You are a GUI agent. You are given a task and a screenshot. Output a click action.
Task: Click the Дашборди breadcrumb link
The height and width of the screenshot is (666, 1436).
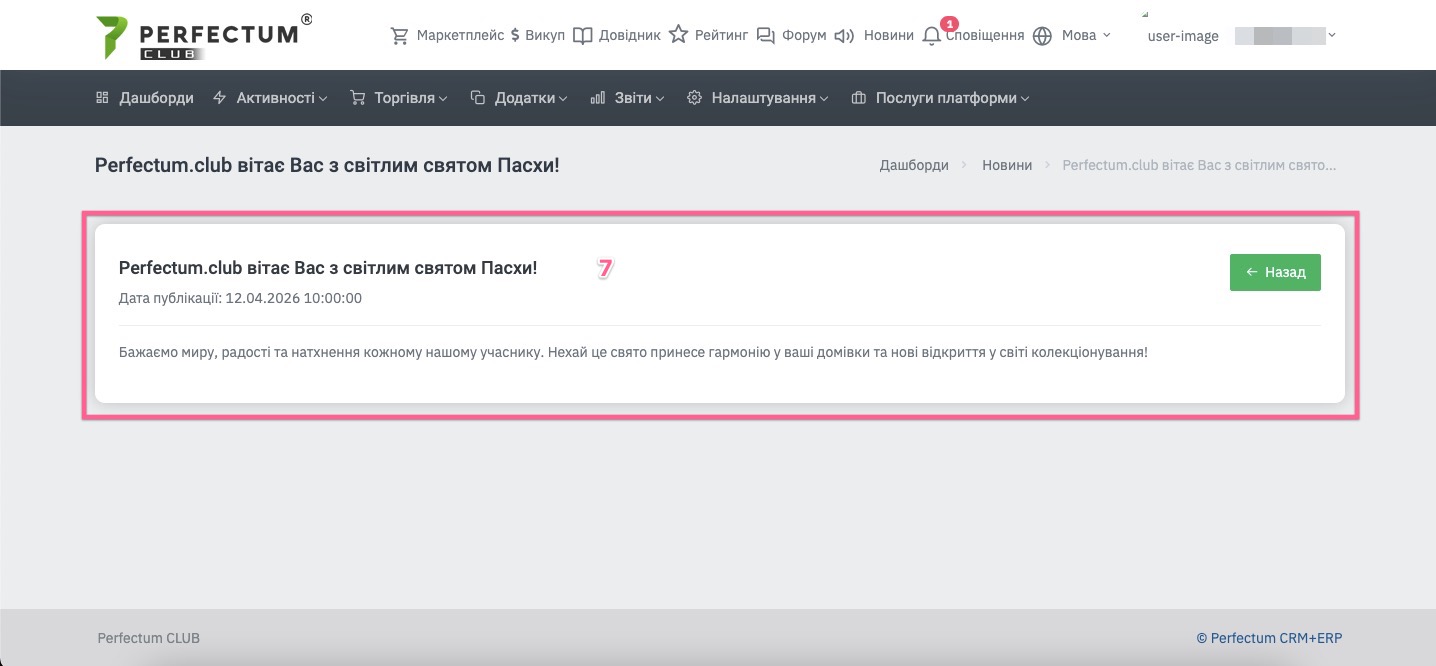tap(914, 165)
